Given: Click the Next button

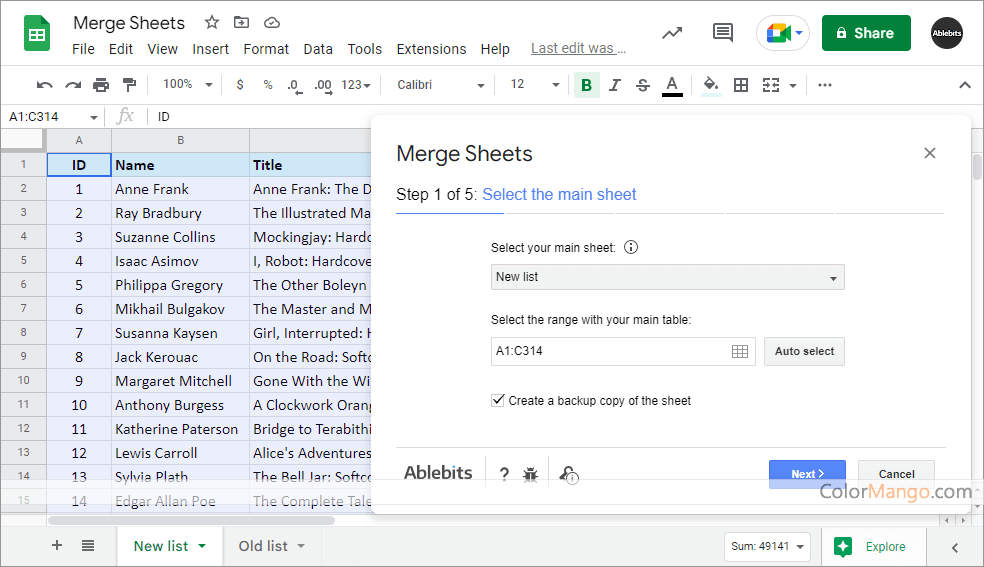Looking at the screenshot, I should [x=807, y=474].
